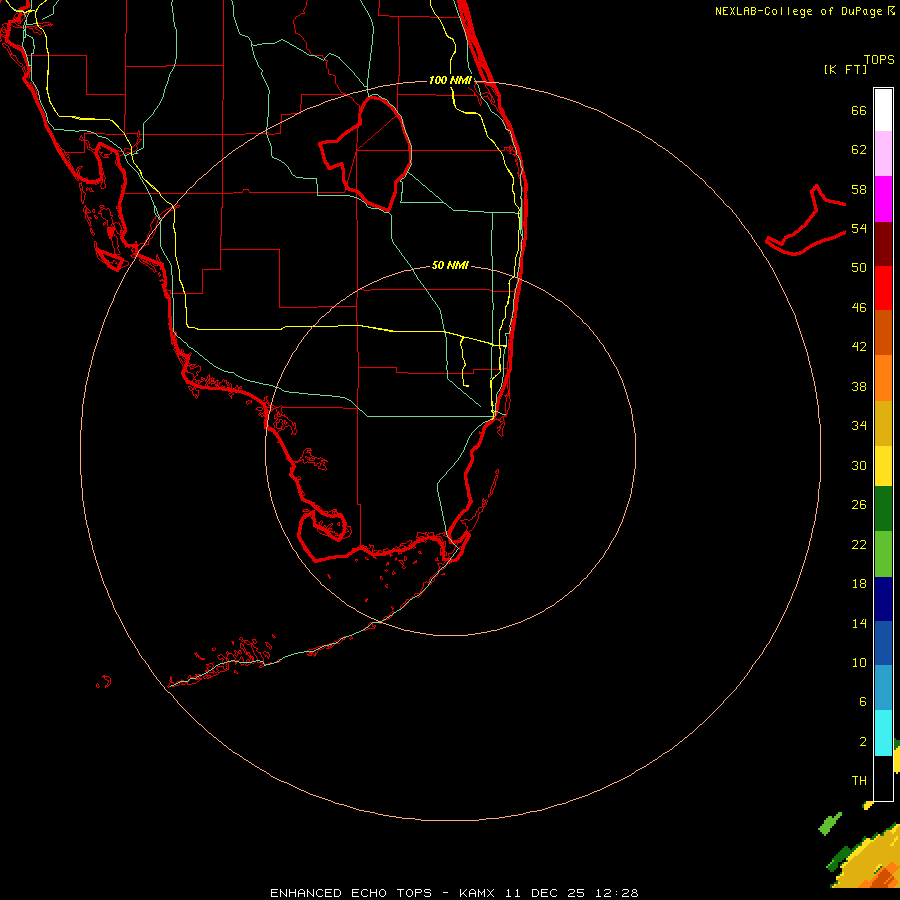Click the legend value 14
Viewport: 900px width, 900px height.
[859, 623]
